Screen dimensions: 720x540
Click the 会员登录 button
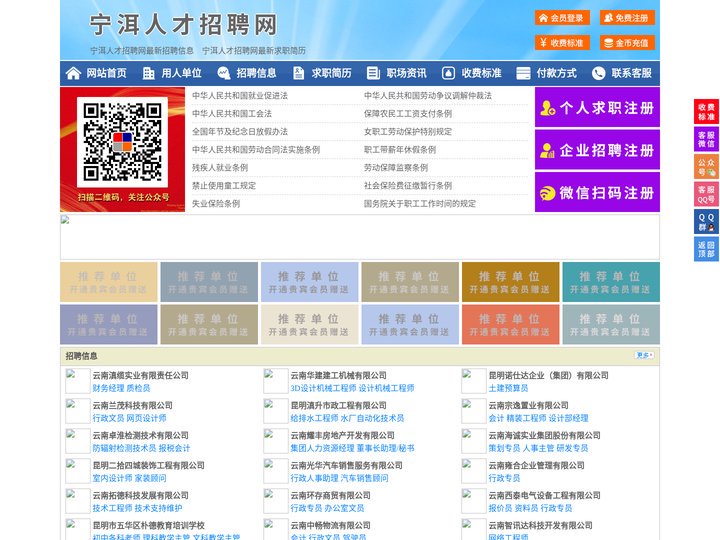point(562,18)
